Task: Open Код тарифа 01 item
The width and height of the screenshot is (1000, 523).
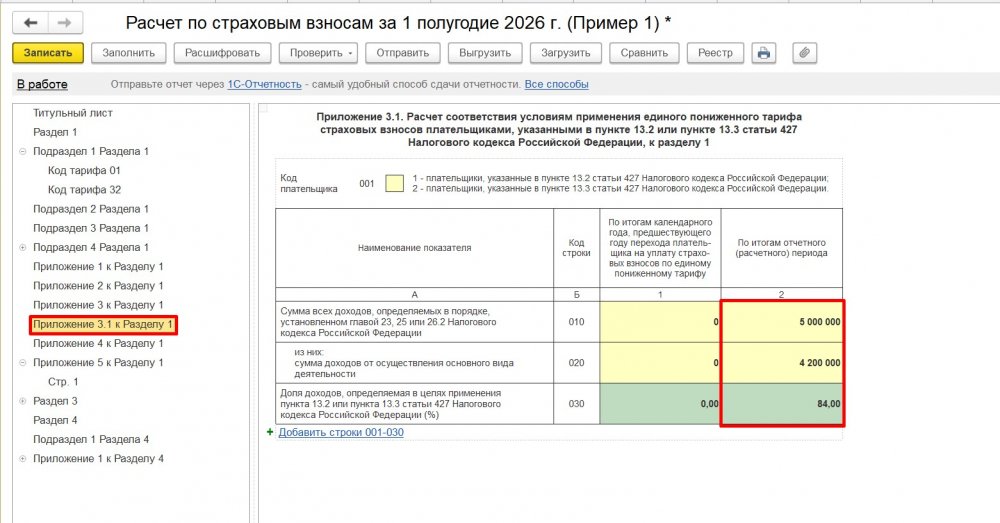Action: pos(84,170)
